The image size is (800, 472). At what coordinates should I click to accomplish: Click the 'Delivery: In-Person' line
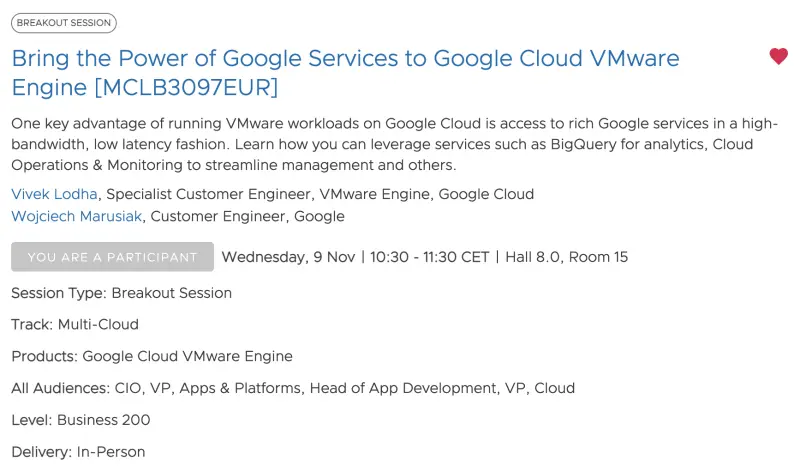78,452
